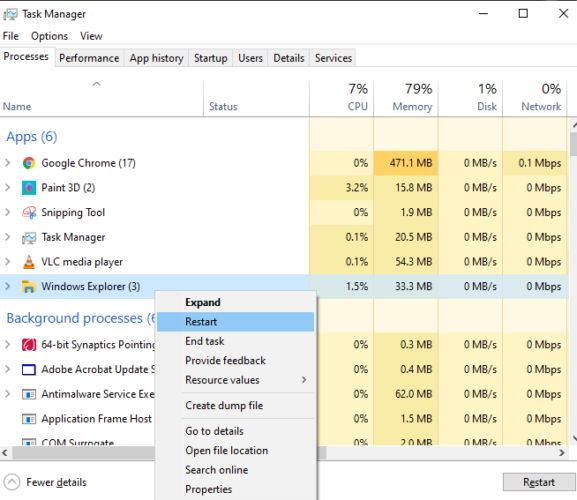The height and width of the screenshot is (500, 577).
Task: Click the 62.0 MB Antimalware memory cell
Action: [406, 394]
